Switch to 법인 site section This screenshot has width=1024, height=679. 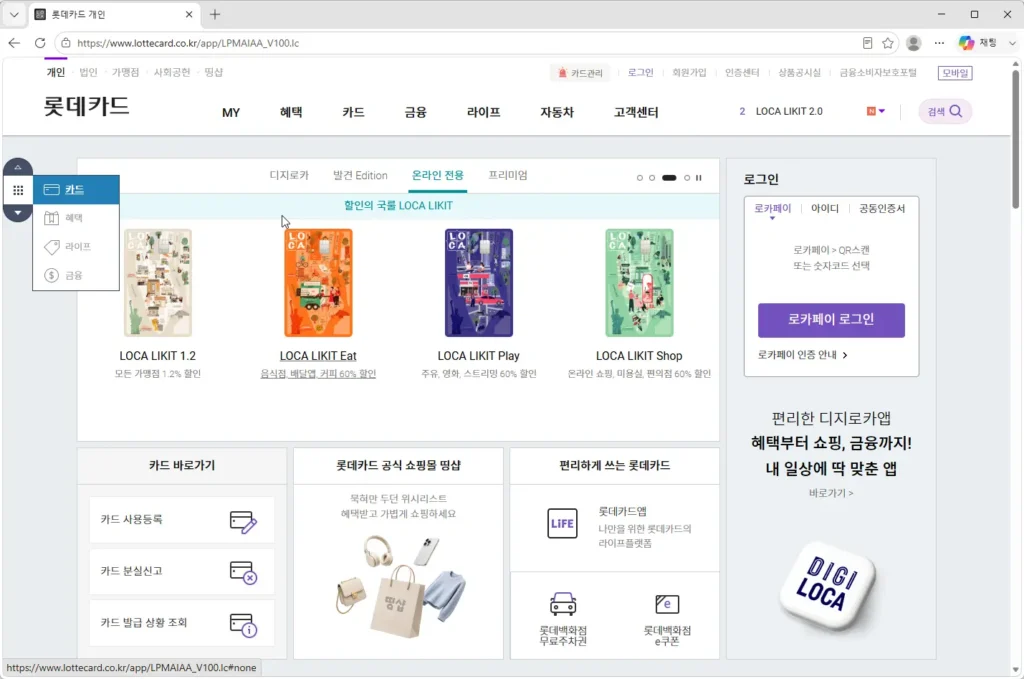(x=88, y=72)
